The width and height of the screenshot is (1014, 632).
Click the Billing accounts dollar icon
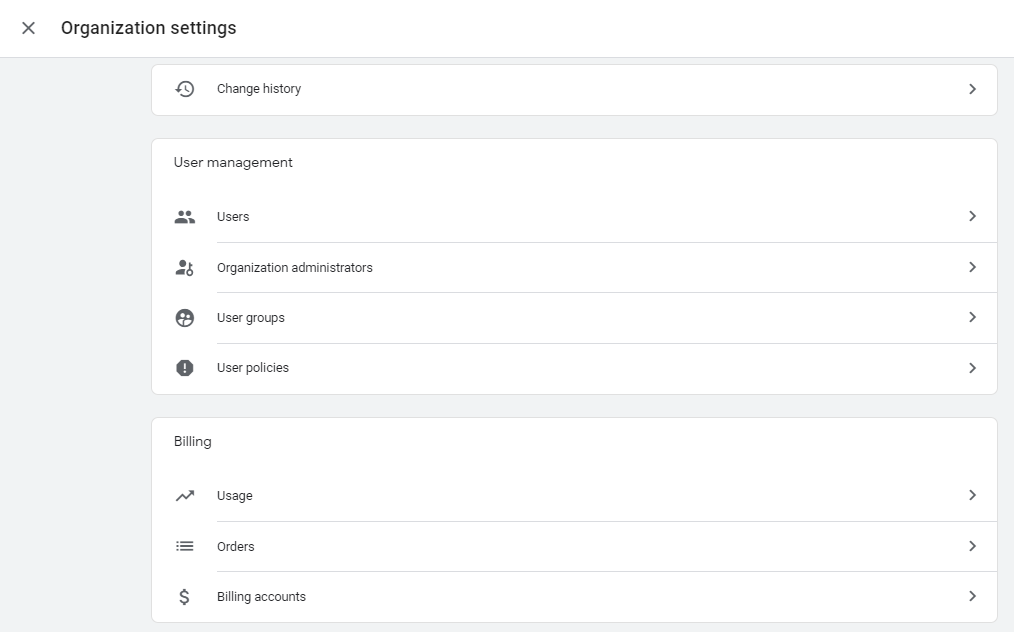point(184,597)
